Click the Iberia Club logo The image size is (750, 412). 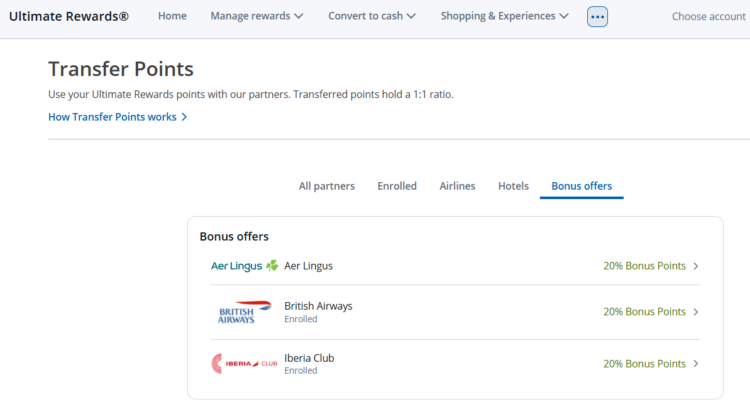pyautogui.click(x=244, y=364)
